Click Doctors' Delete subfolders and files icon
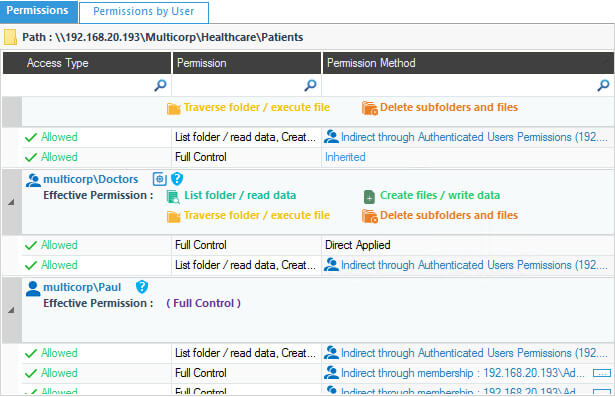This screenshot has width=615, height=397. click(x=369, y=216)
